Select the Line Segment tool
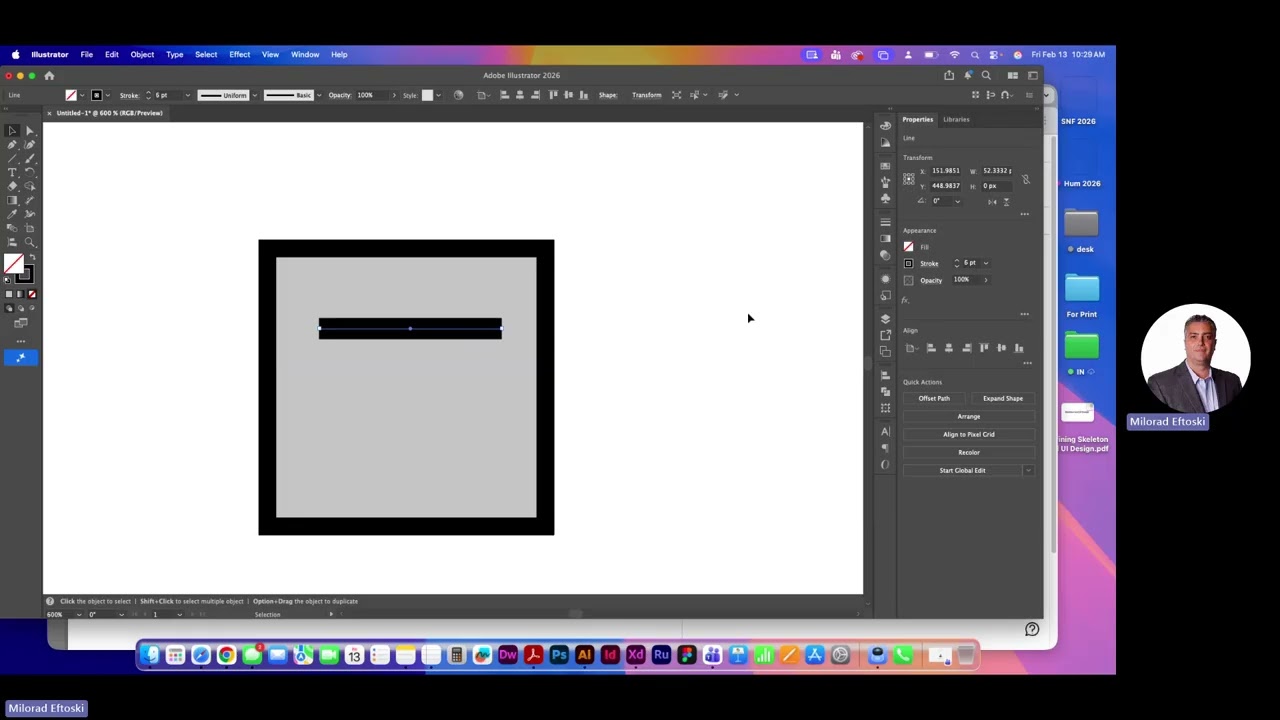This screenshot has width=1280, height=720. click(x=12, y=158)
